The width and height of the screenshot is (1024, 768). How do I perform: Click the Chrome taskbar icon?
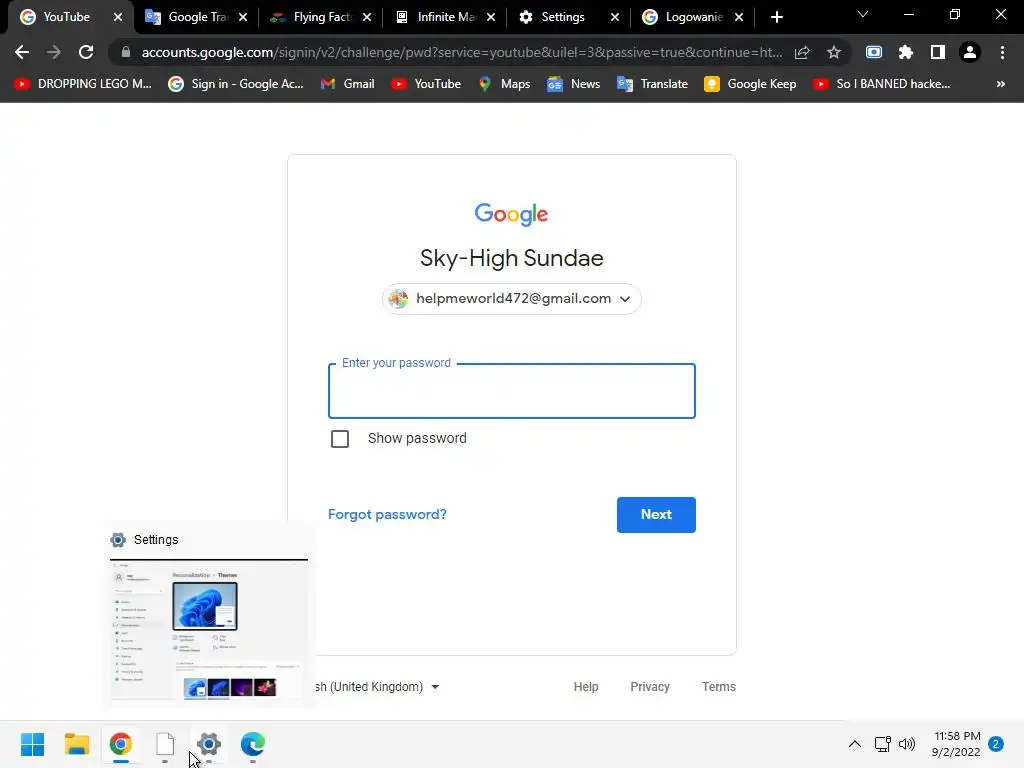tap(121, 744)
